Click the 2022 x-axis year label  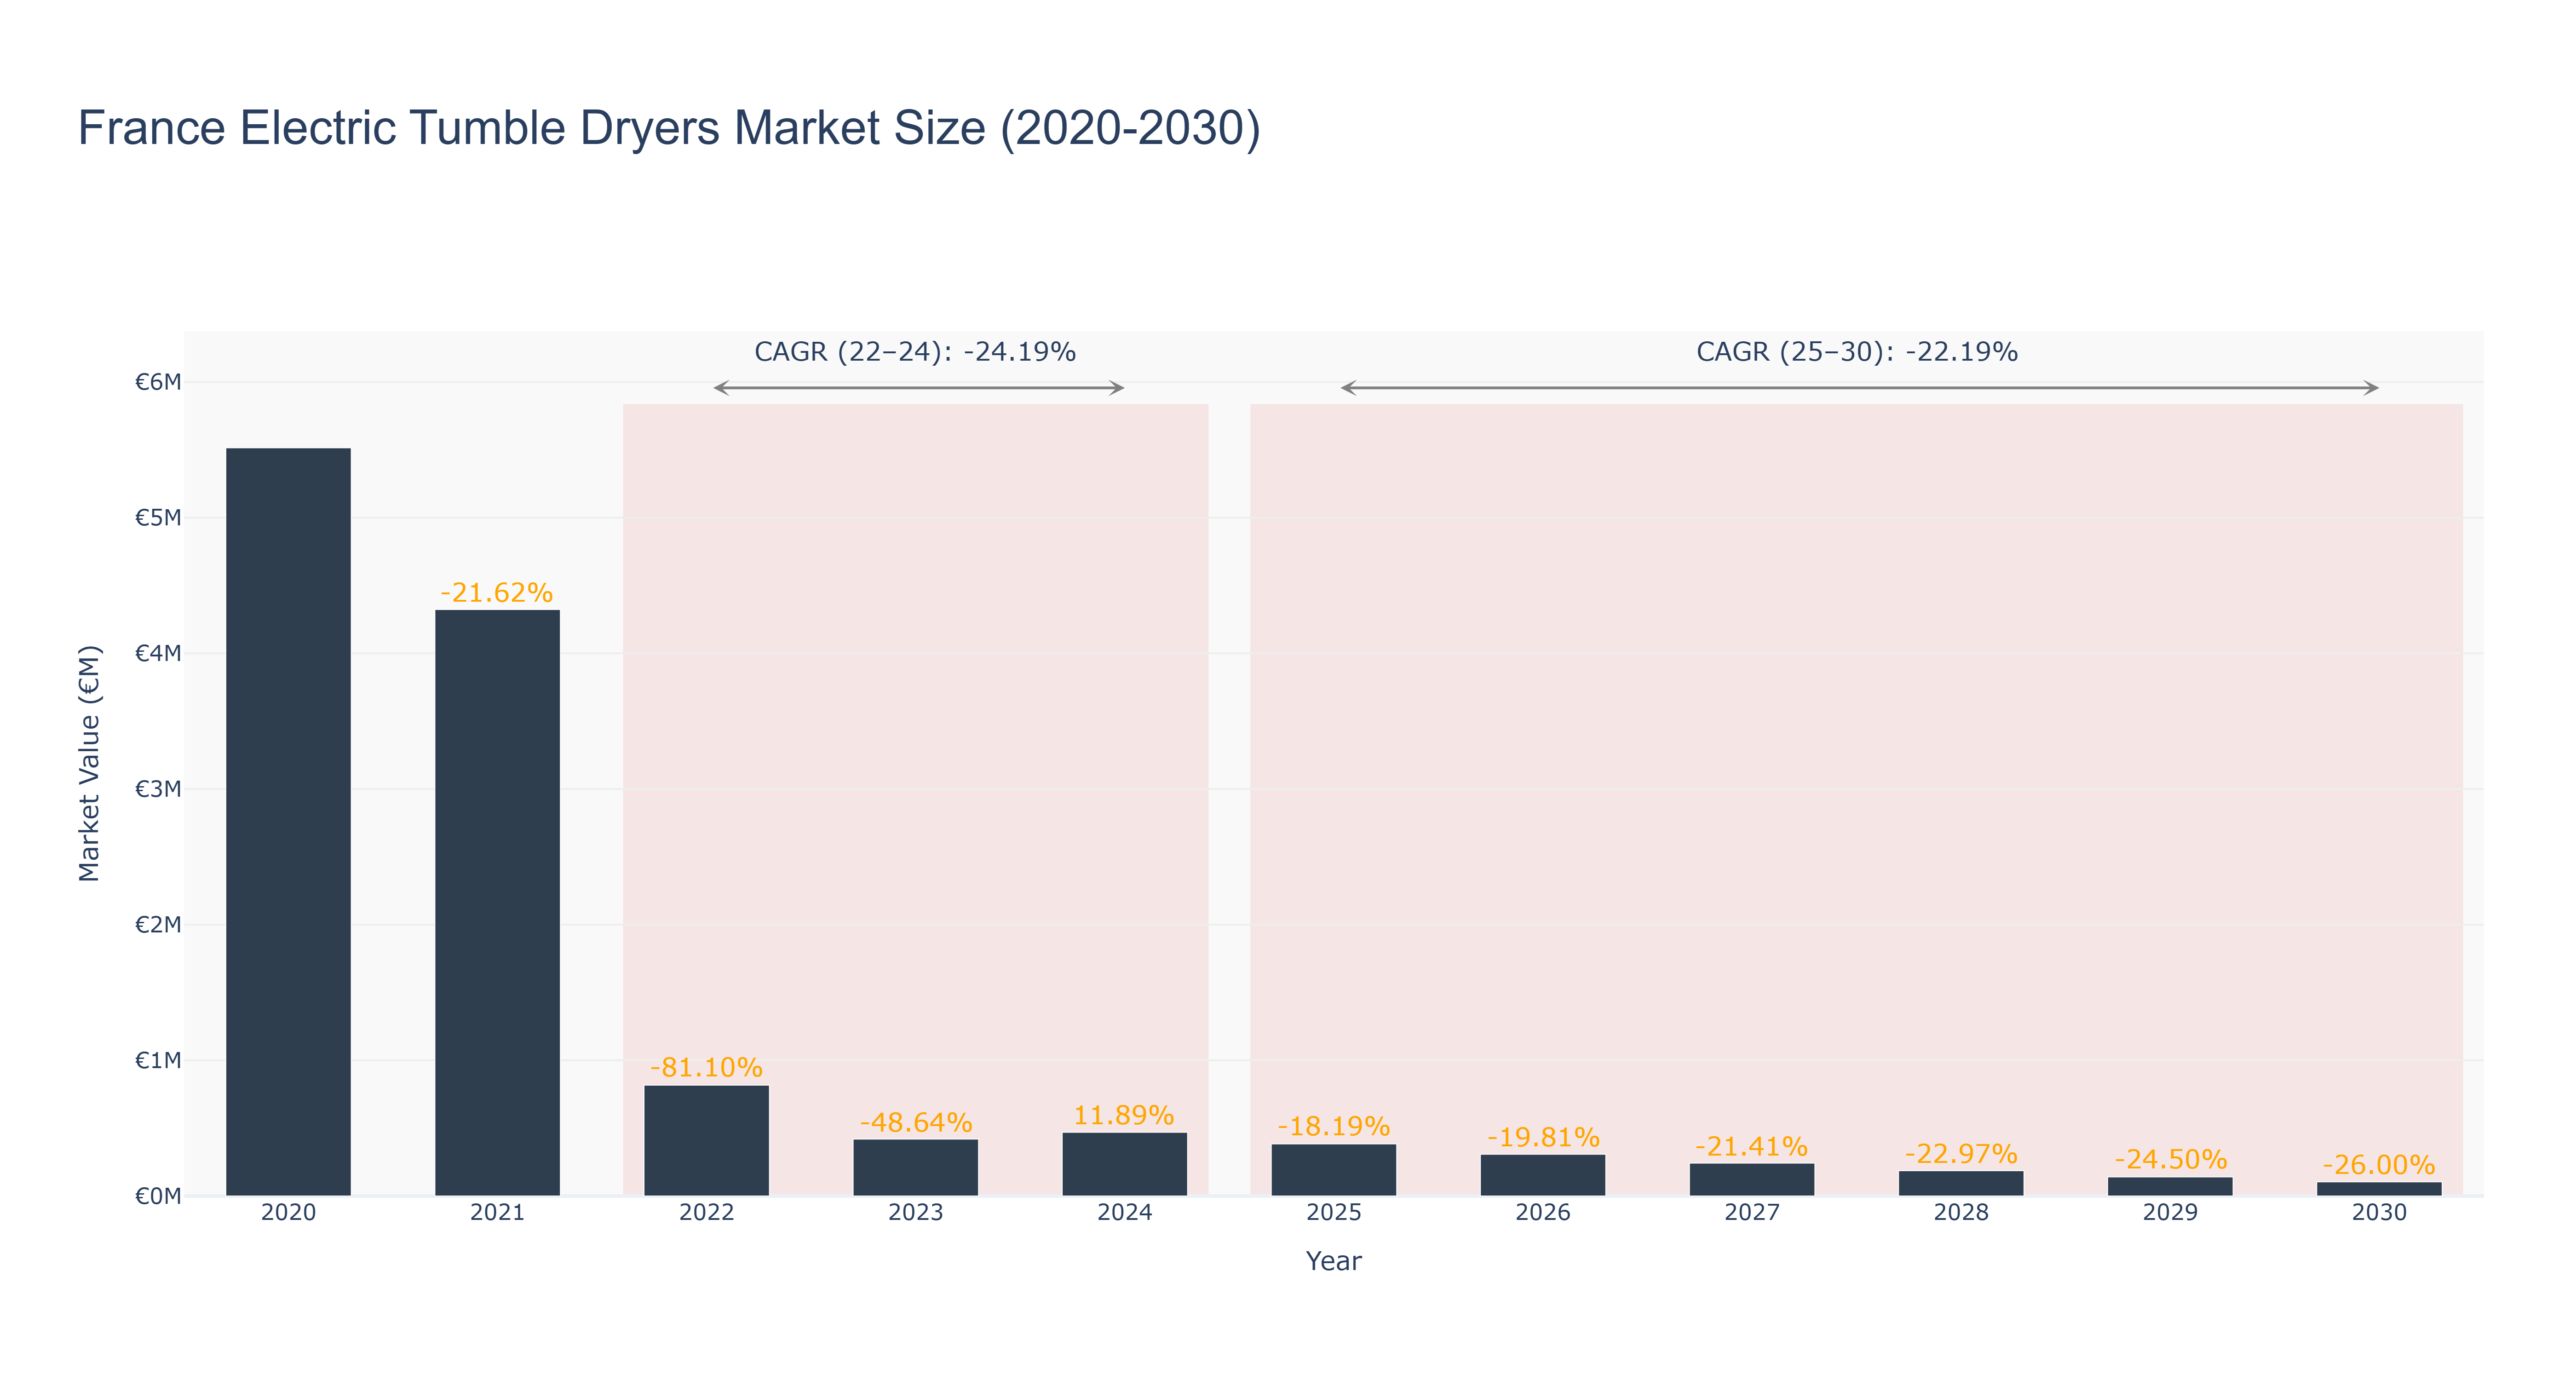click(706, 1213)
